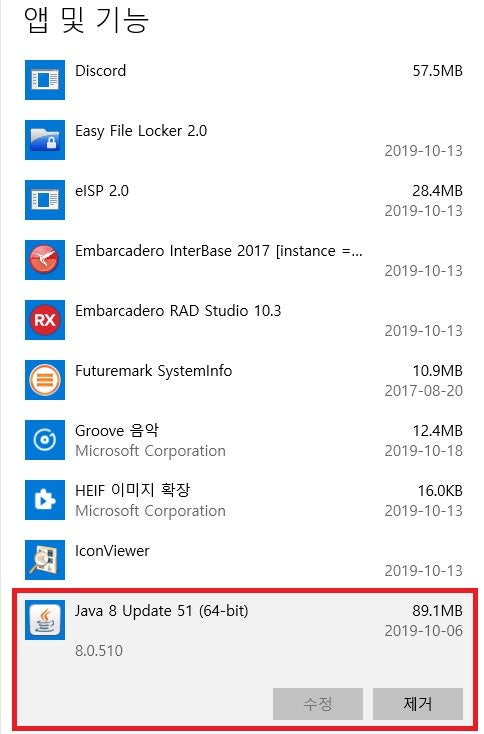Screen dimensions: 484x734
Task: Select the Groove 음악 entry
Action: click(117, 430)
